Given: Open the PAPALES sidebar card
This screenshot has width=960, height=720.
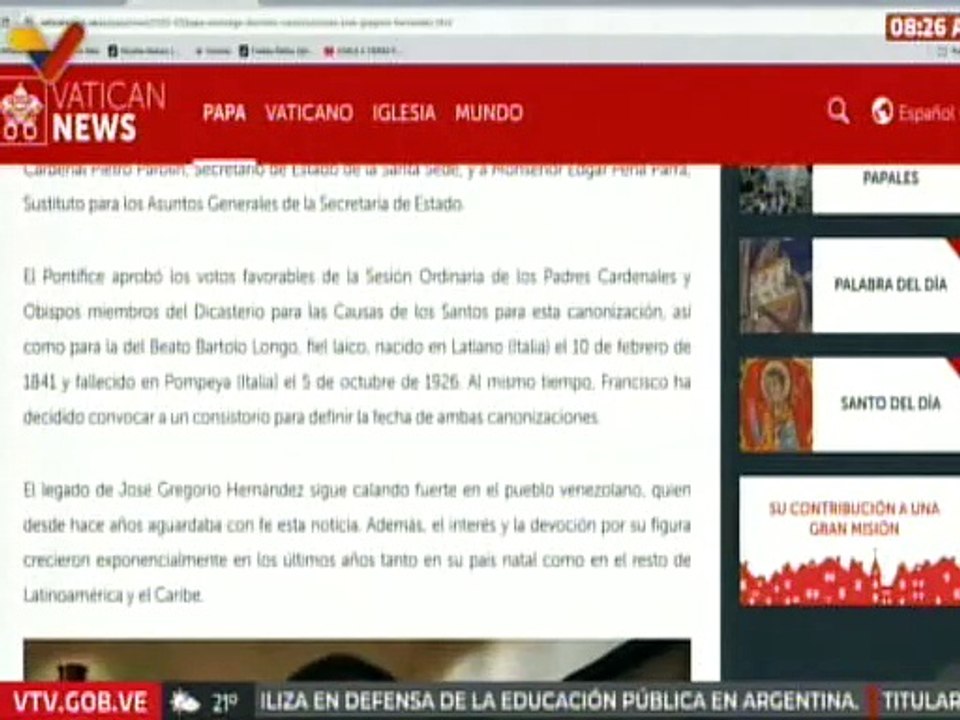Looking at the screenshot, I should [x=849, y=189].
